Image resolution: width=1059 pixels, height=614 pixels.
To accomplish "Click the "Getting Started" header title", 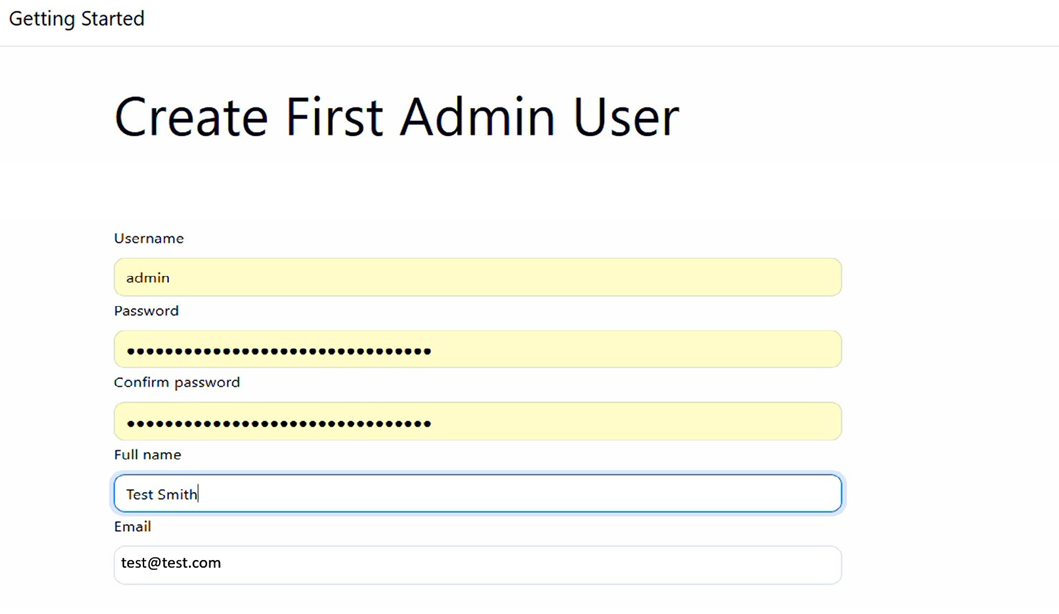I will pyautogui.click(x=76, y=19).
